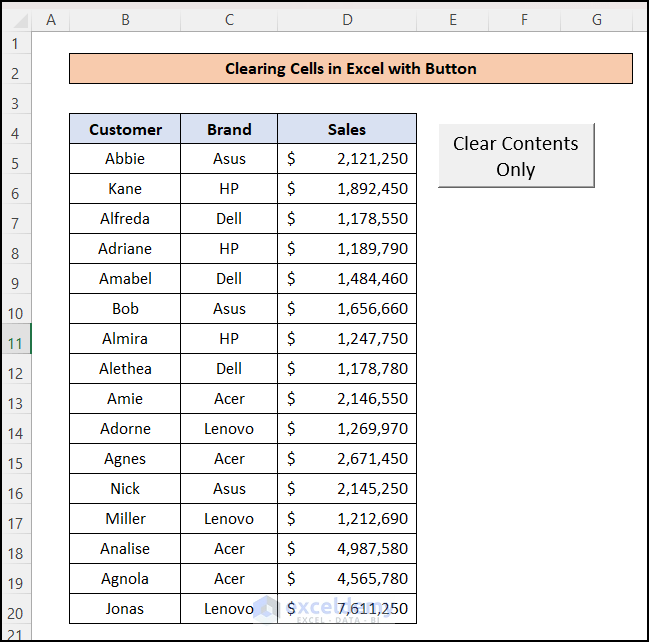The width and height of the screenshot is (649, 642).
Task: Select column D header
Action: tap(347, 20)
